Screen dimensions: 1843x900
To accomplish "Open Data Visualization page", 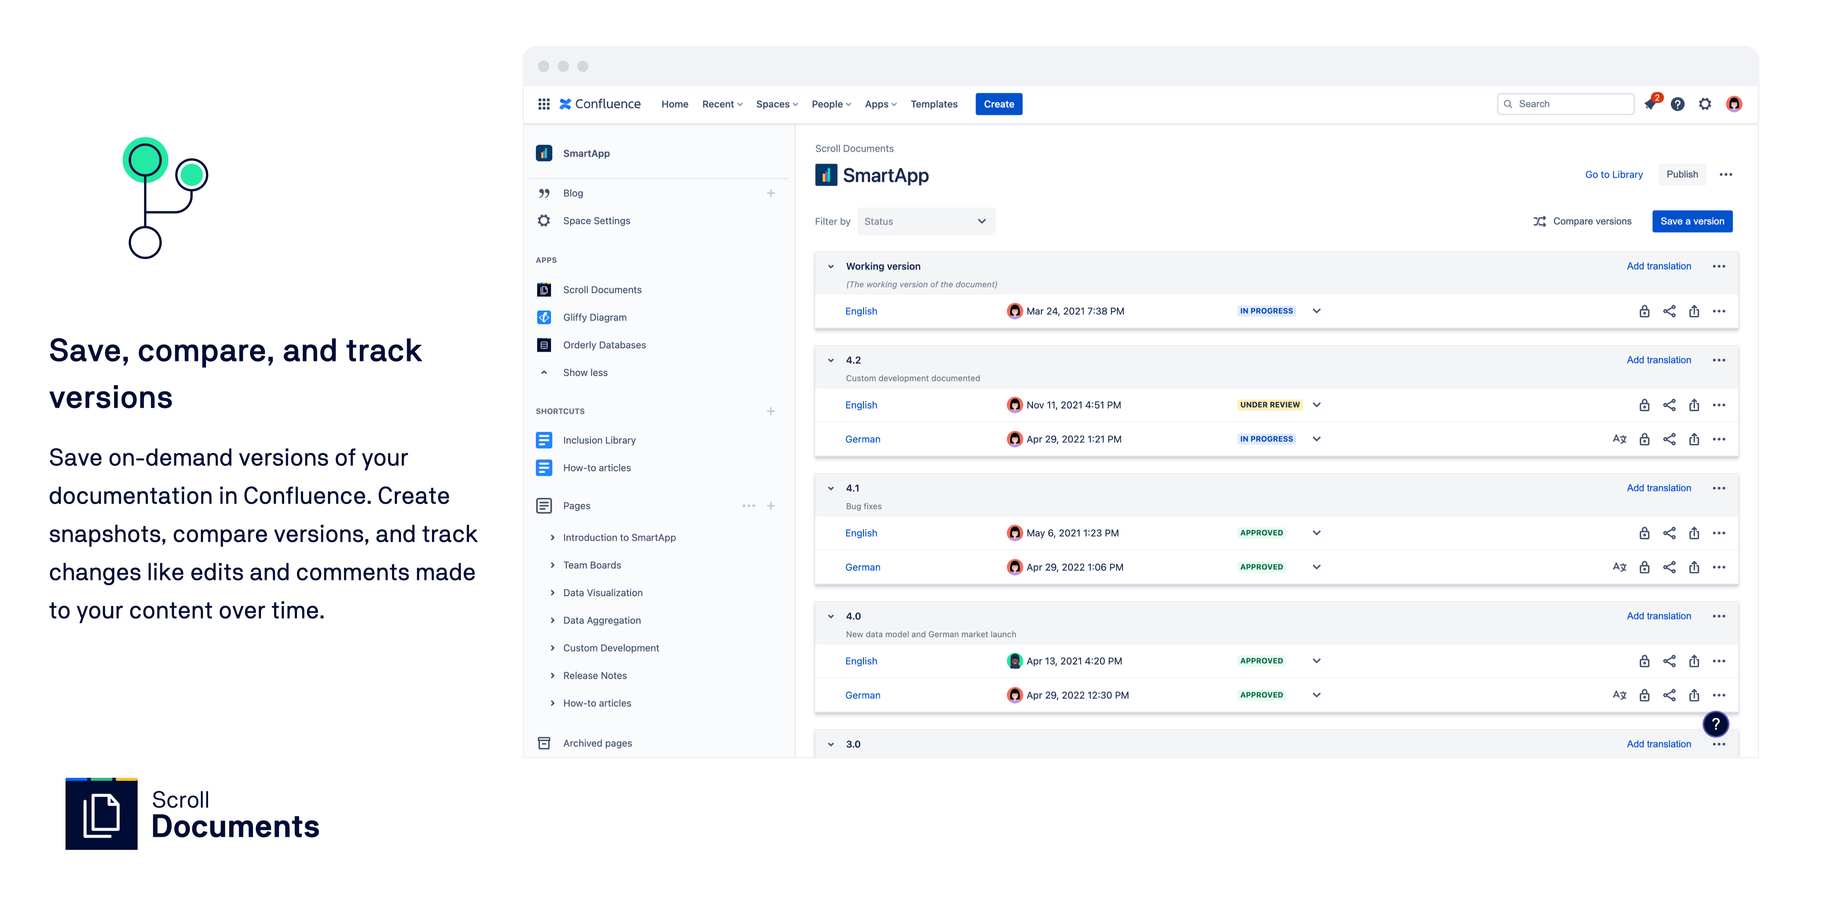I will coord(603,593).
